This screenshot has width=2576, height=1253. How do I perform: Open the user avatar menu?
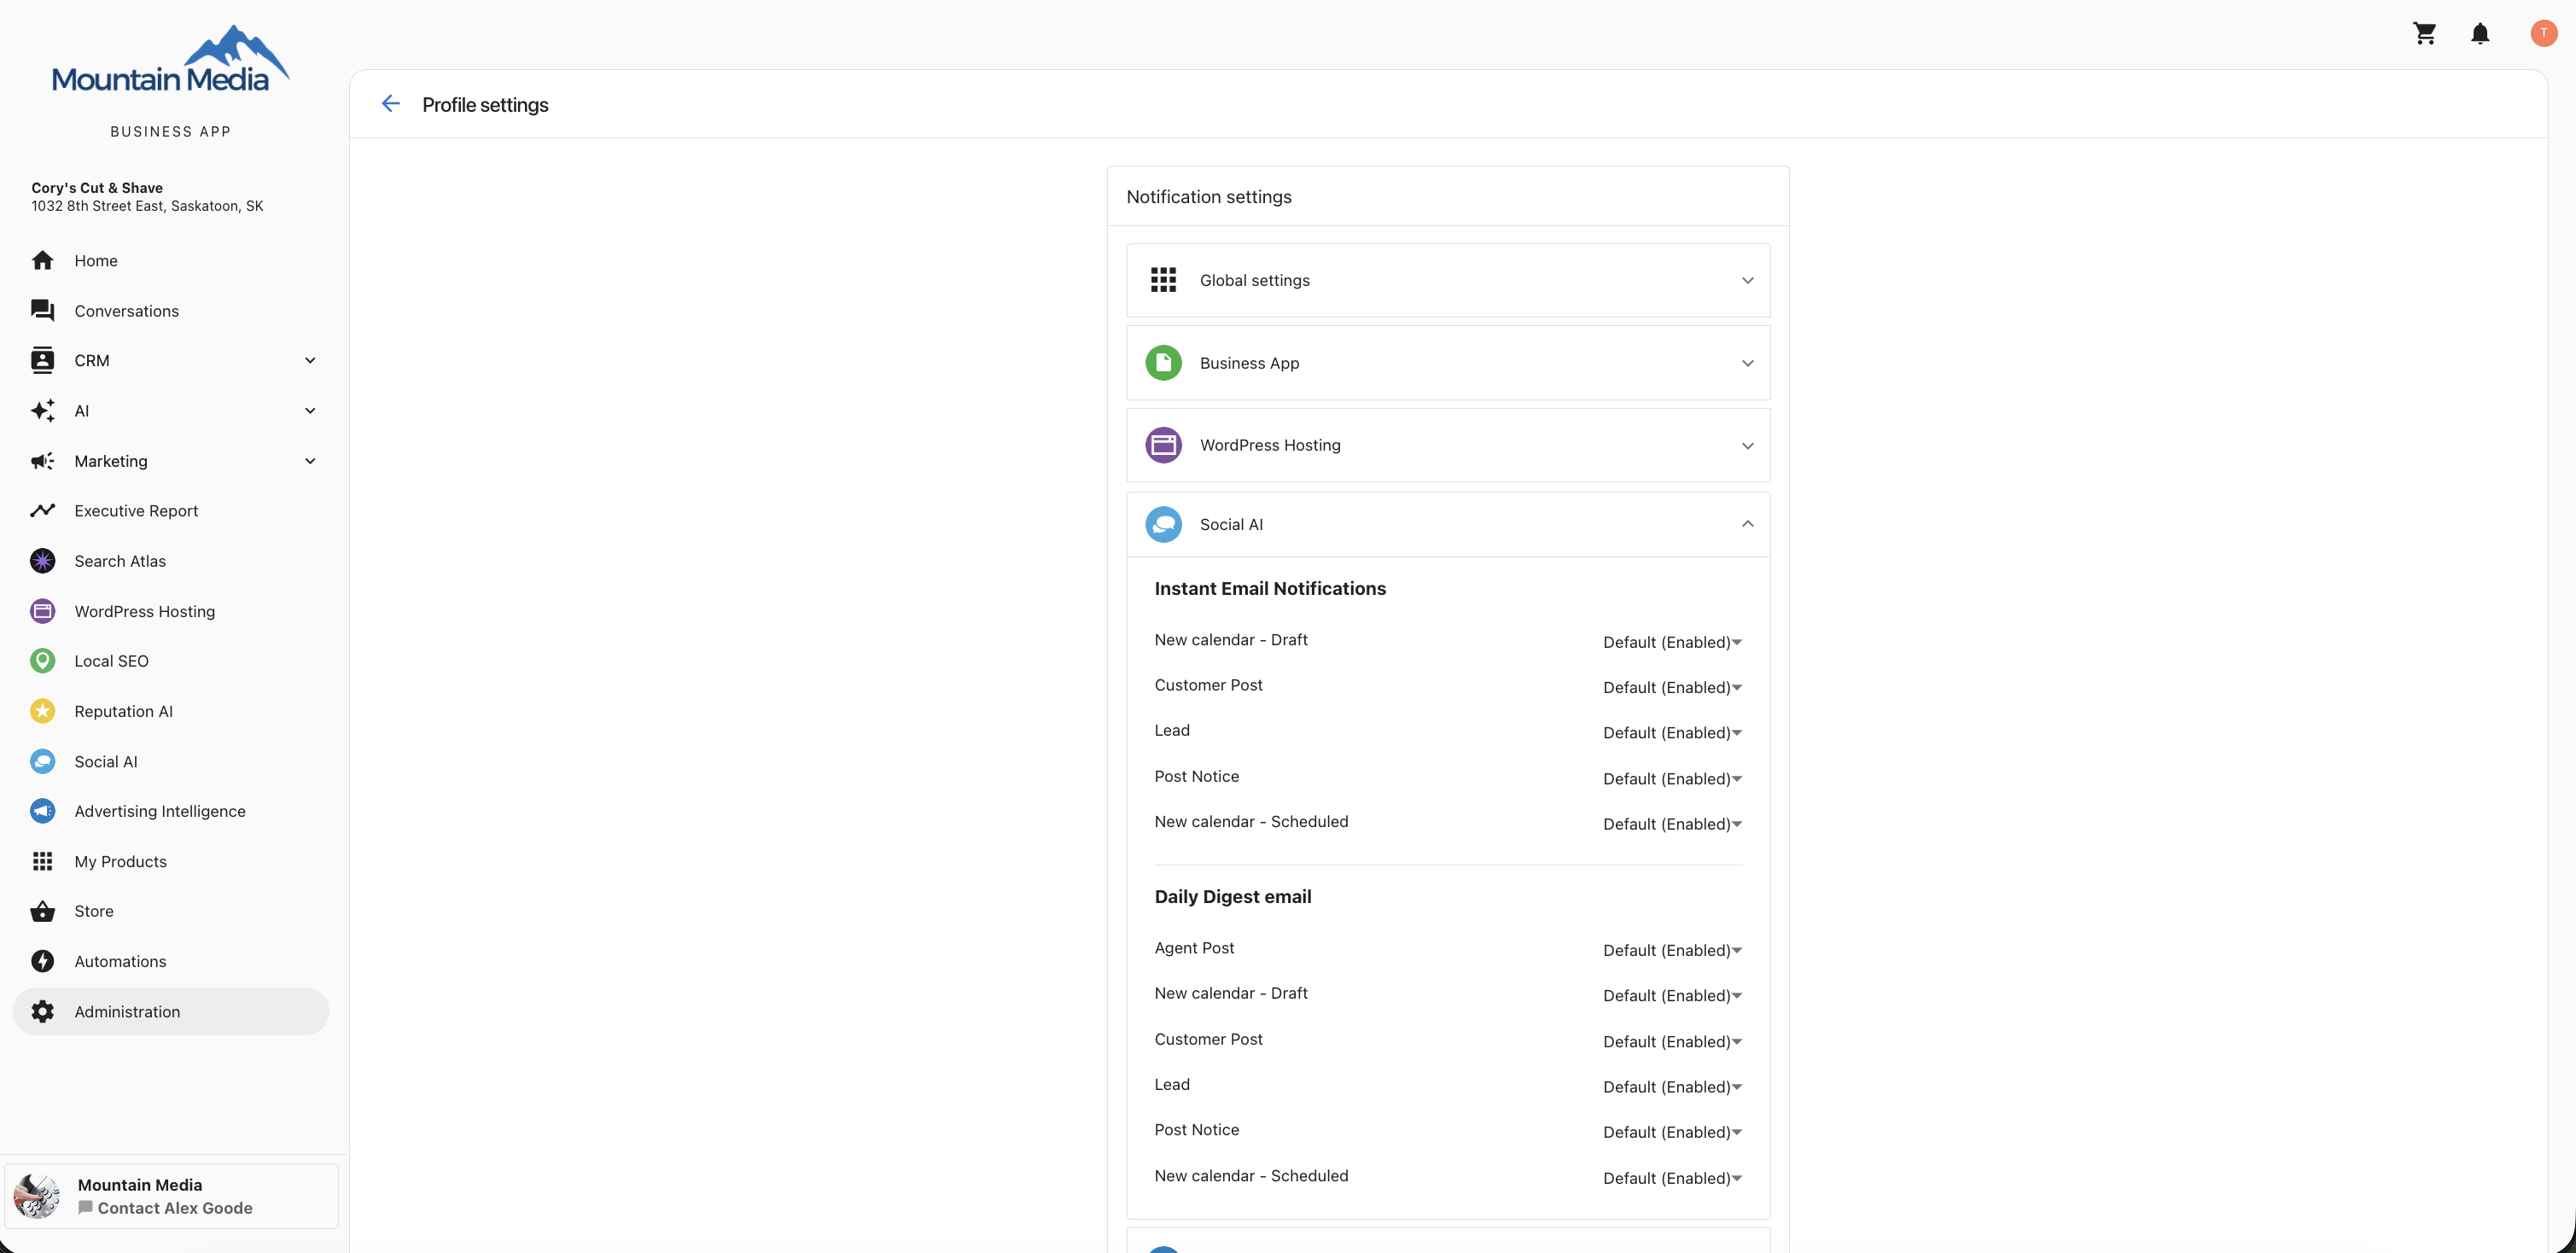point(2543,33)
